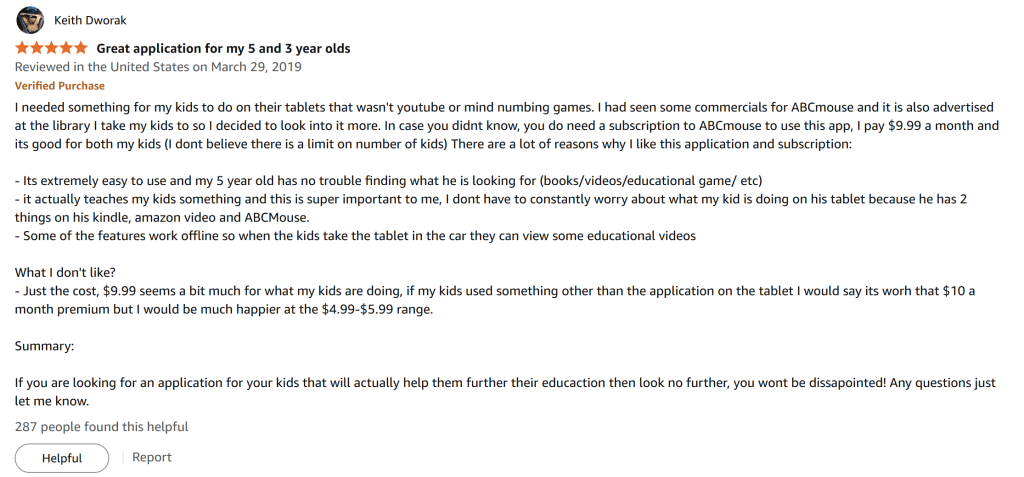Click the 'Summary:' heading text
Image resolution: width=1024 pixels, height=477 pixels.
tap(45, 347)
